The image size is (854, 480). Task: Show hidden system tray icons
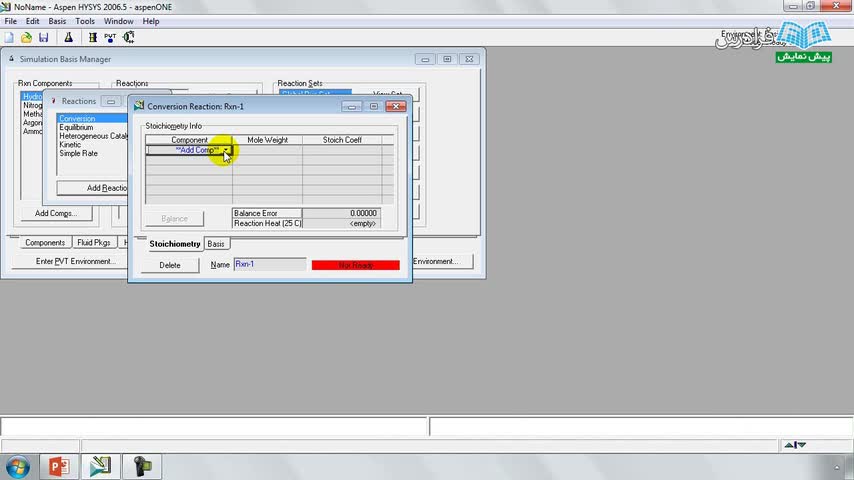pyautogui.click(x=837, y=467)
